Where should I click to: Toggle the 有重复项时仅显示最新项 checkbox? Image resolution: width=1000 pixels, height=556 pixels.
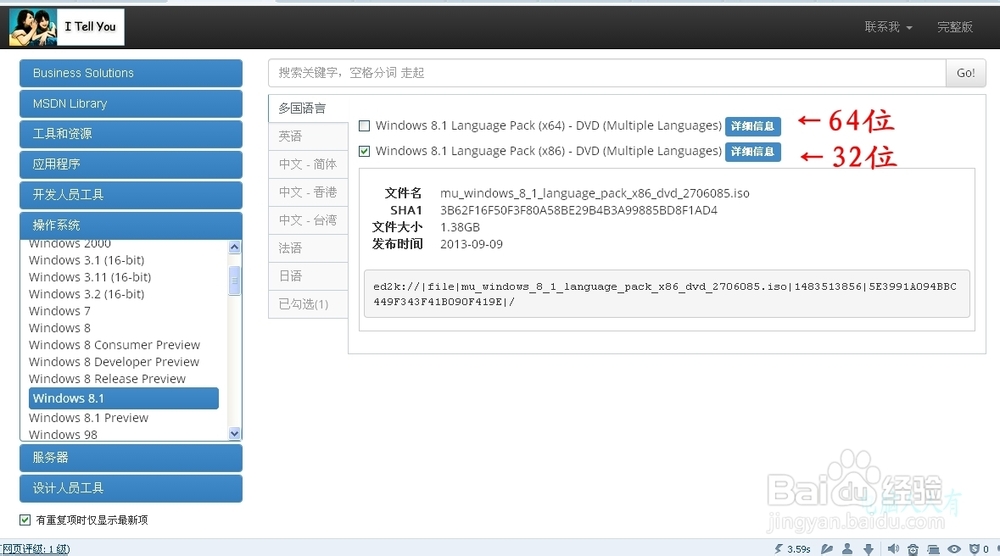pyautogui.click(x=25, y=520)
